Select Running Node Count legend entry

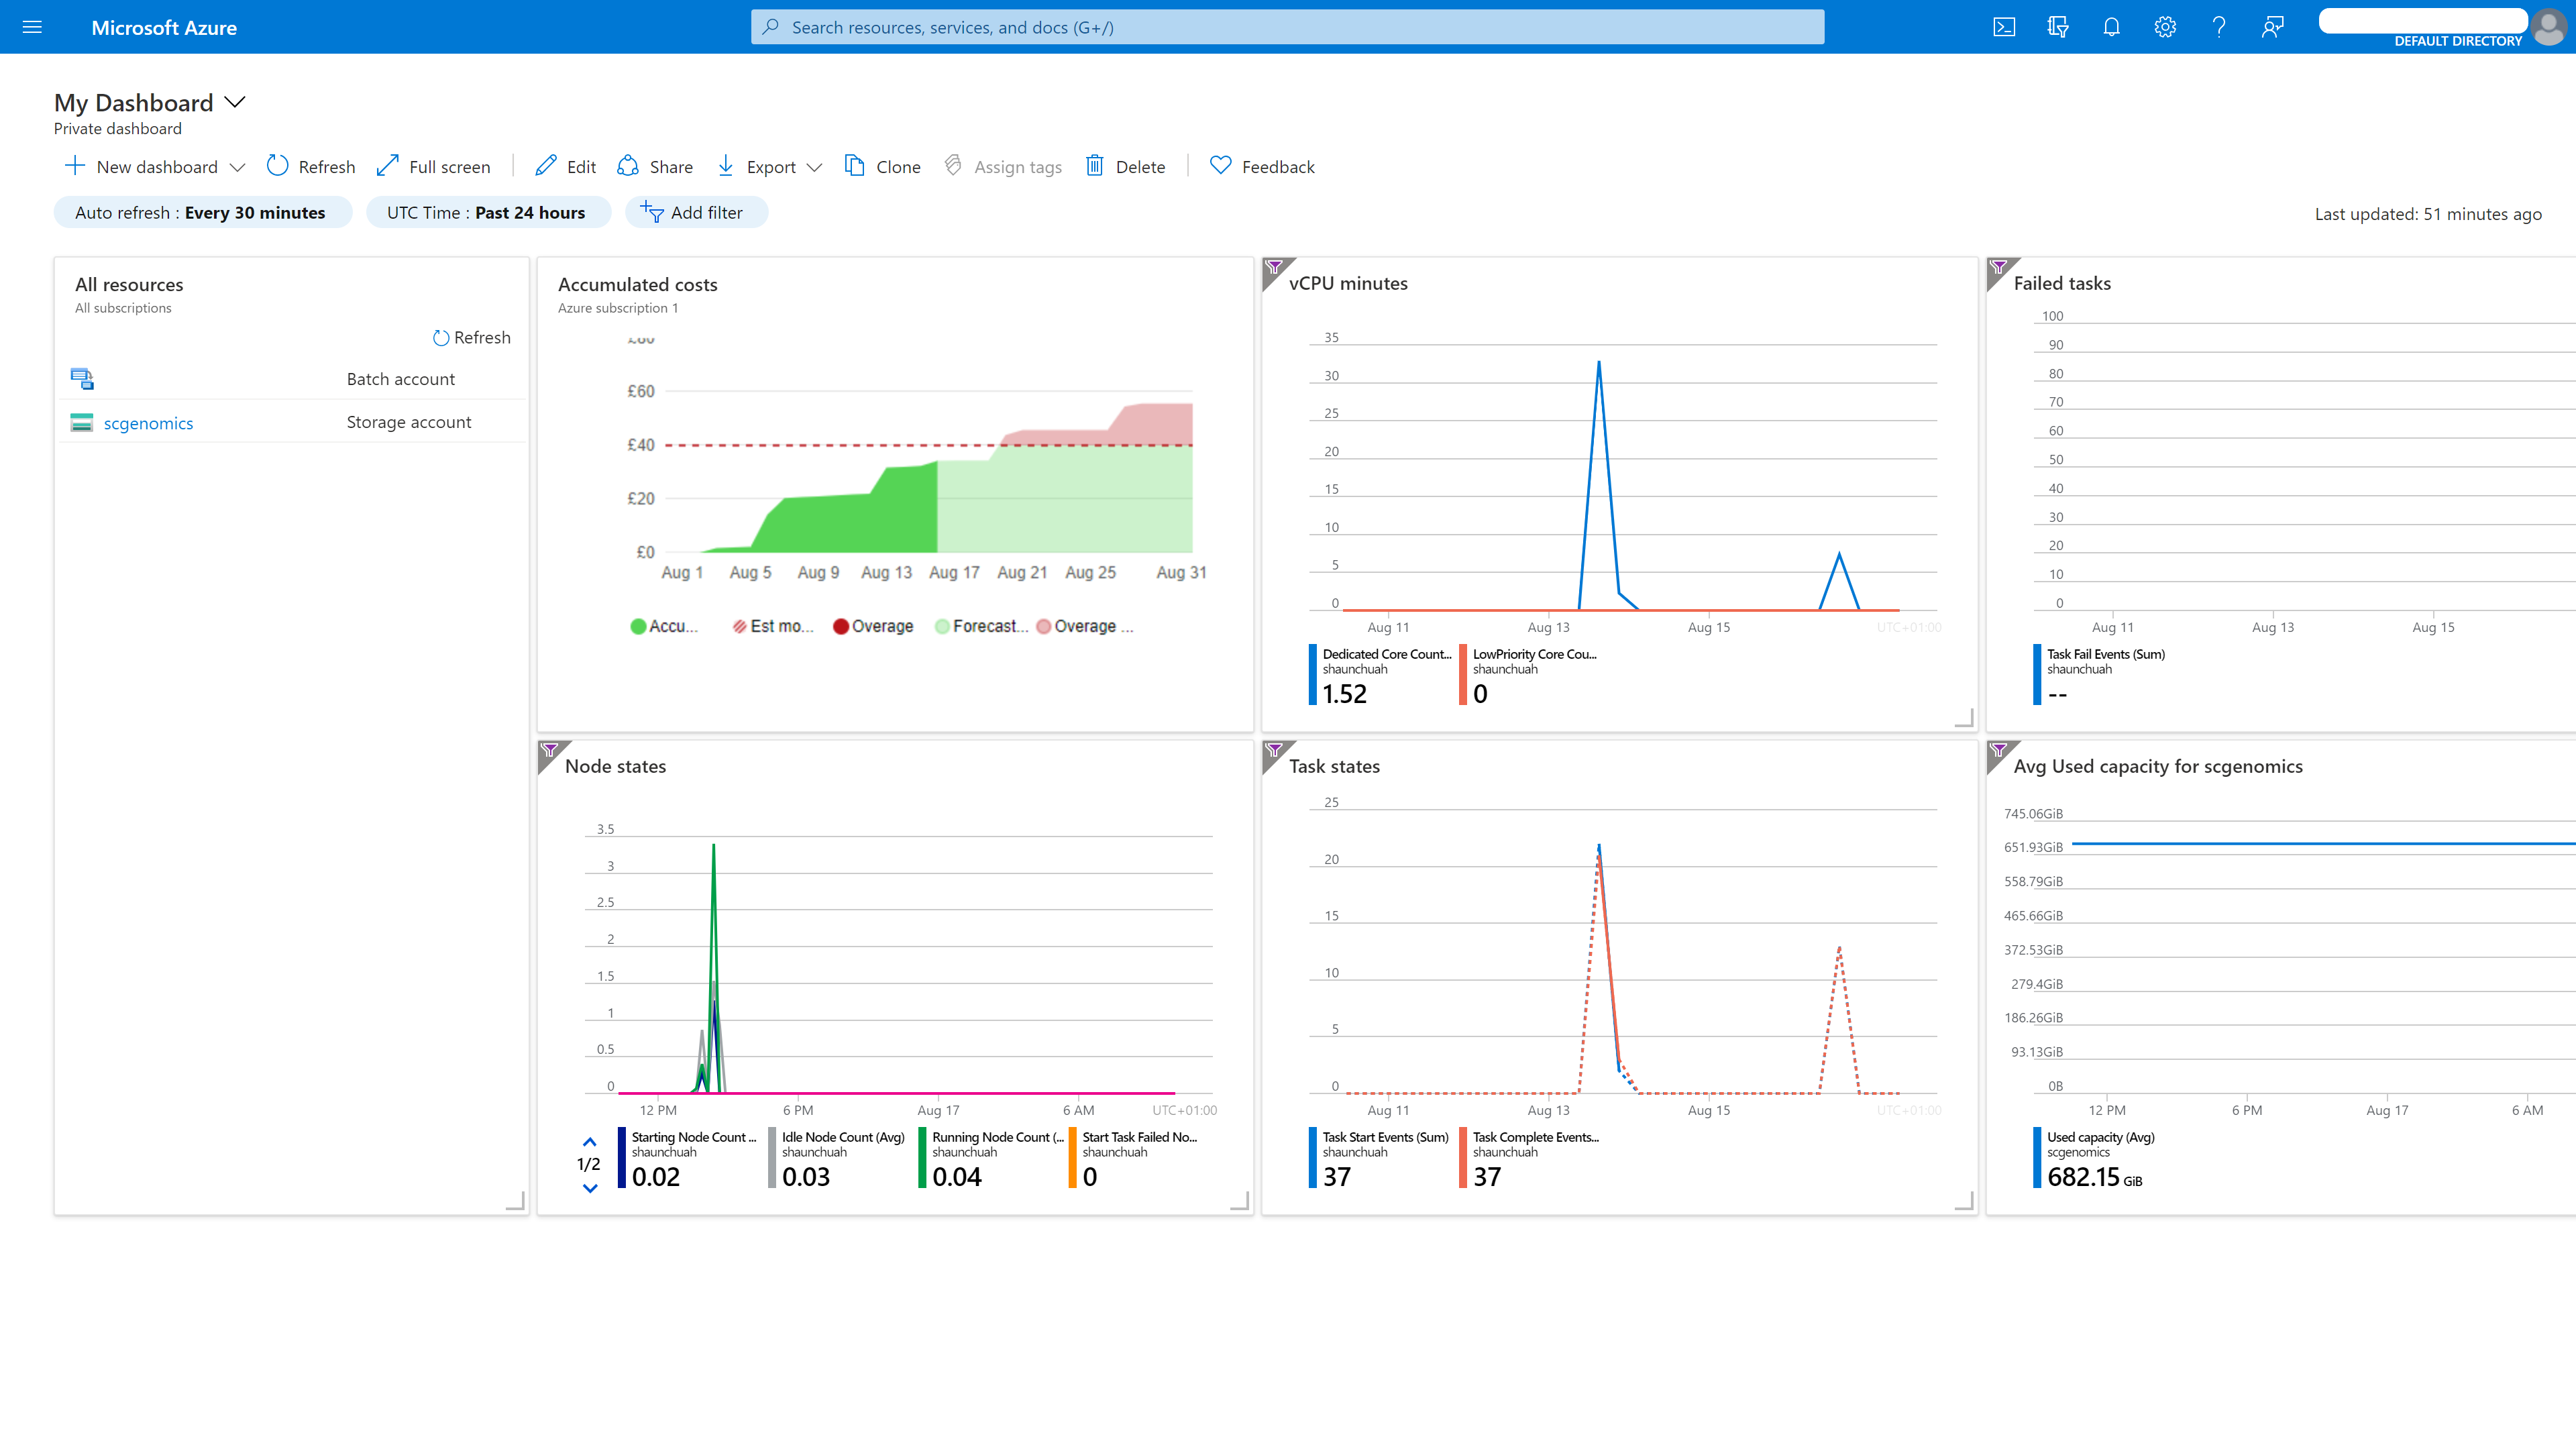[x=992, y=1158]
